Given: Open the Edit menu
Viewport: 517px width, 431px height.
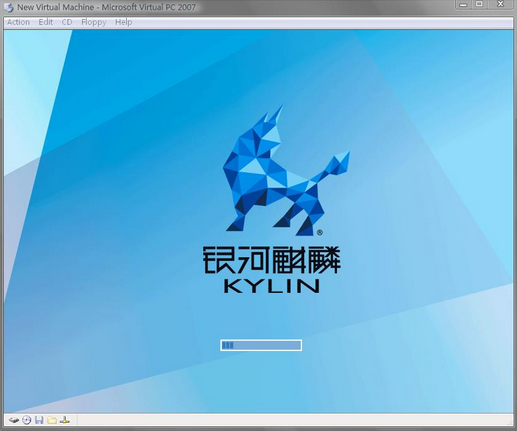Looking at the screenshot, I should point(46,22).
